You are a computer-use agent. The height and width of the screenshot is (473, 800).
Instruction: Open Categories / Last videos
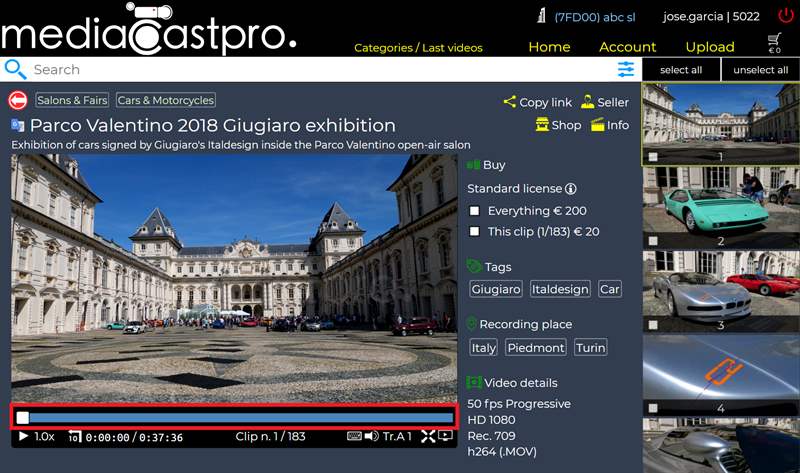pos(418,48)
